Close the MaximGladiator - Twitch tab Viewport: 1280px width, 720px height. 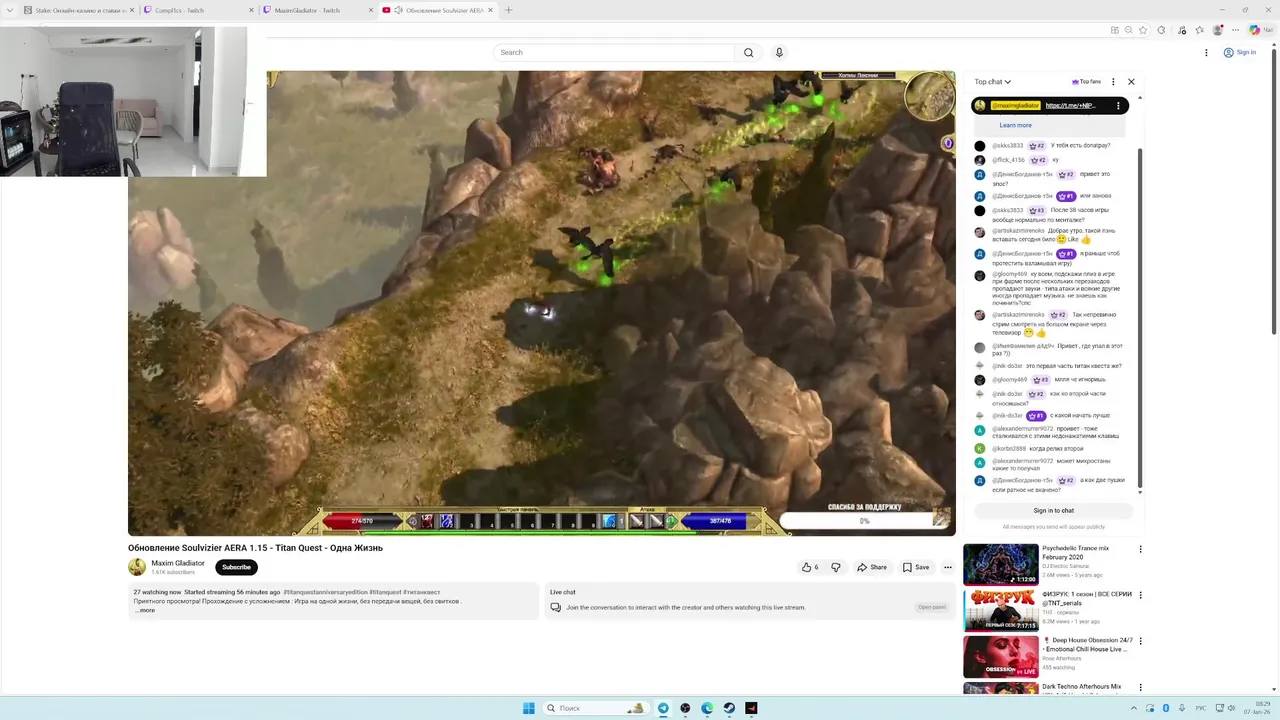point(370,10)
